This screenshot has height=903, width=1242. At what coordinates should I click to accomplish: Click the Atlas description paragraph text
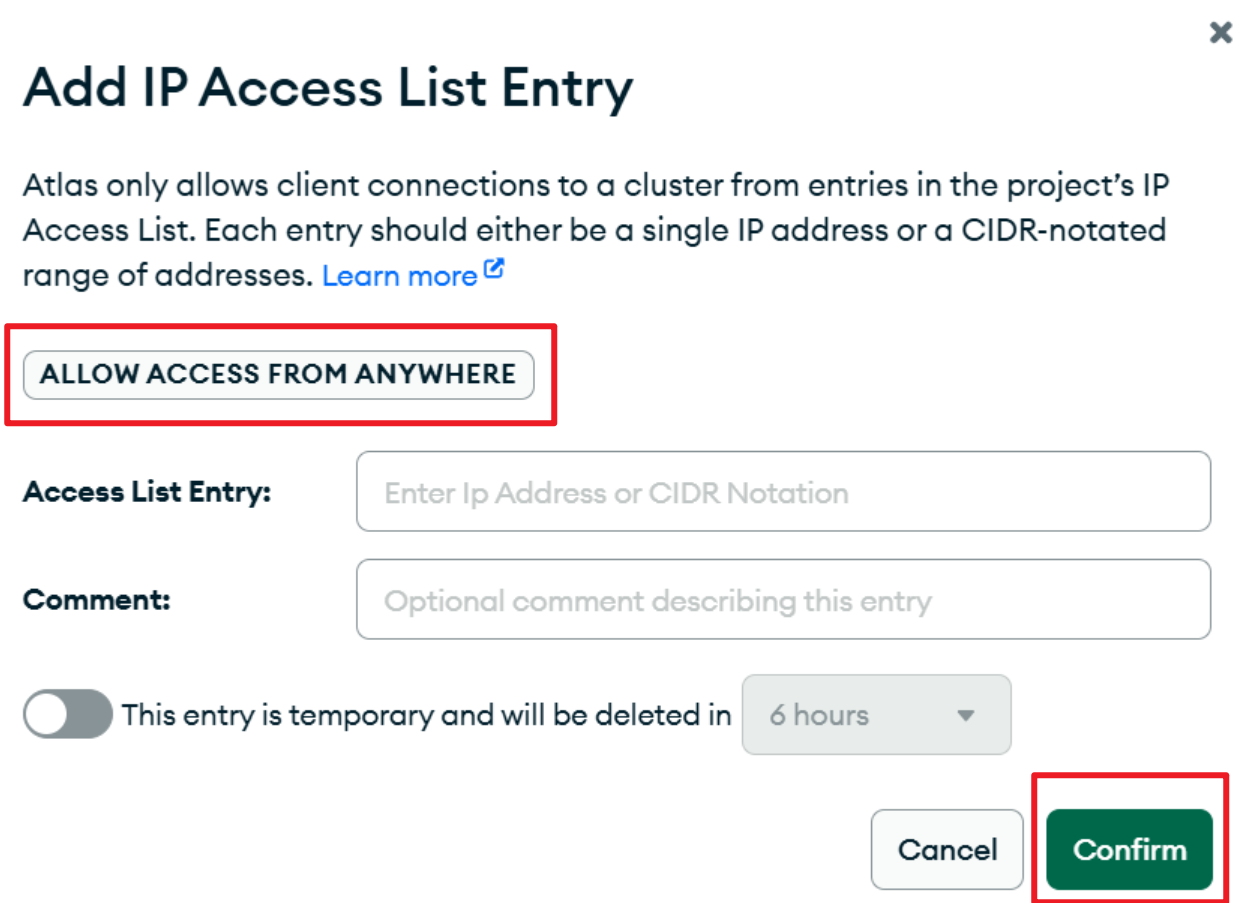[596, 230]
